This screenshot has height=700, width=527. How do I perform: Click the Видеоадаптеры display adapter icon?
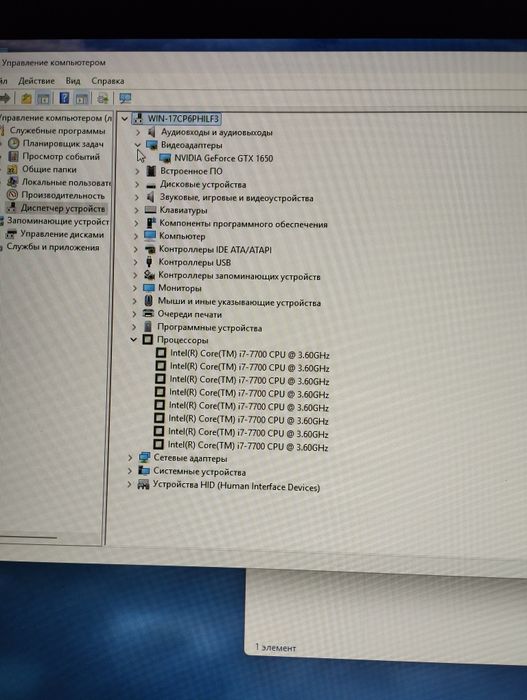coord(151,145)
